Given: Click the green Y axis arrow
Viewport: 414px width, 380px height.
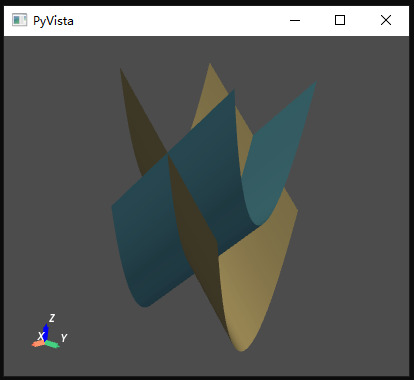Looking at the screenshot, I should tap(52, 344).
